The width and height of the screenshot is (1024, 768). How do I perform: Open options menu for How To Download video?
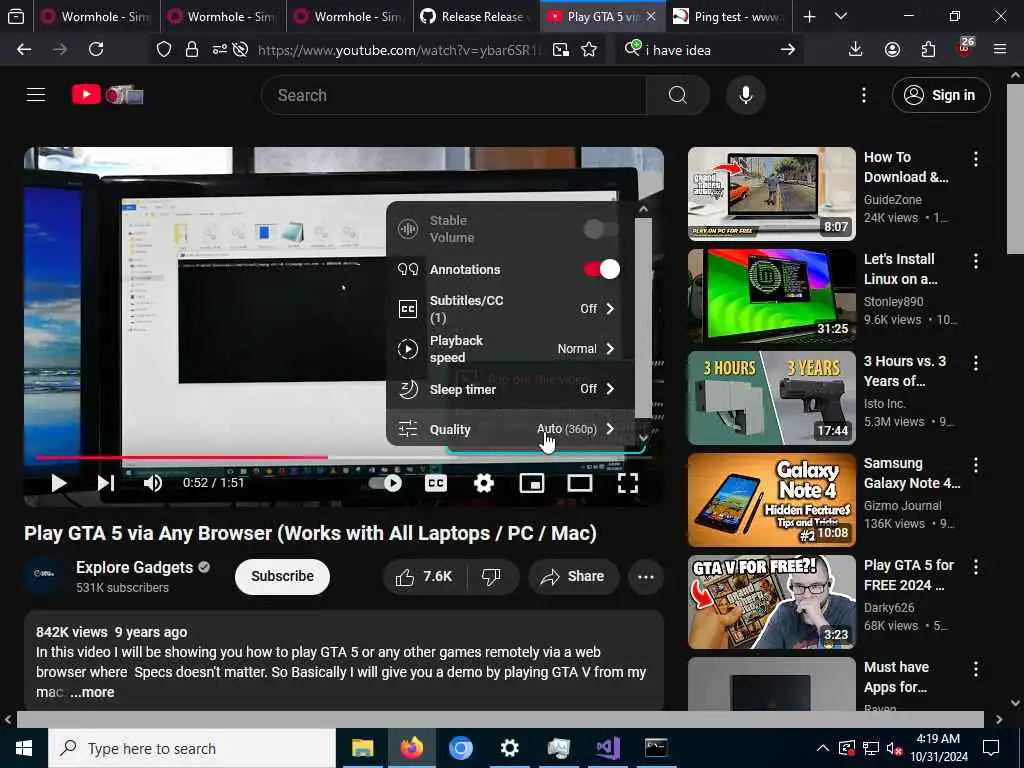pos(976,159)
